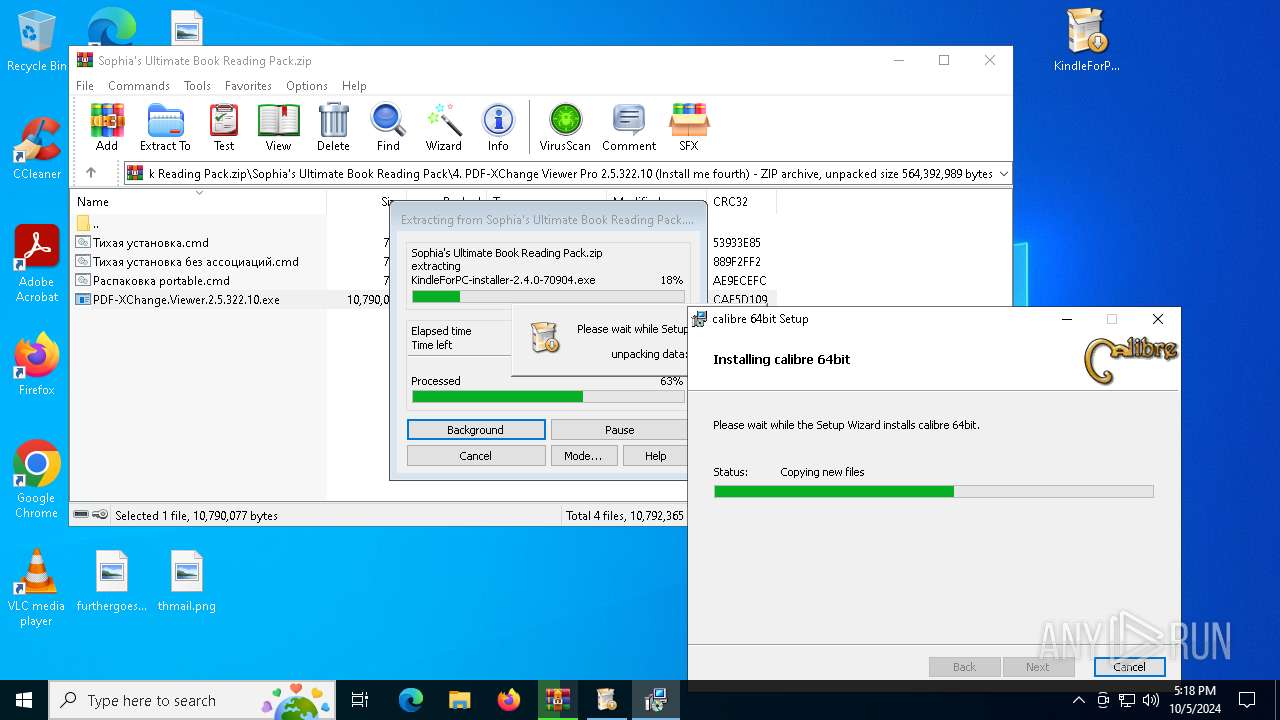Open Task View on the taskbar

click(x=360, y=700)
